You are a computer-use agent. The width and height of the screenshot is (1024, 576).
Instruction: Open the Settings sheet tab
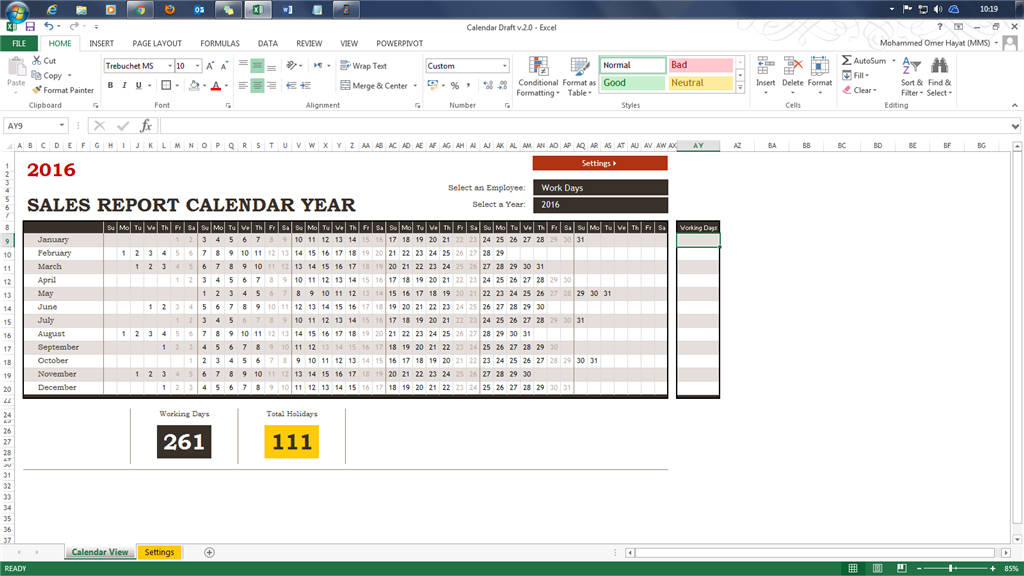point(159,552)
